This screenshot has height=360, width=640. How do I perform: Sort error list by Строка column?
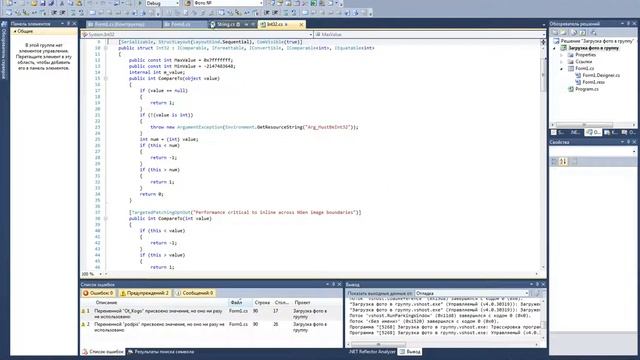(x=262, y=303)
